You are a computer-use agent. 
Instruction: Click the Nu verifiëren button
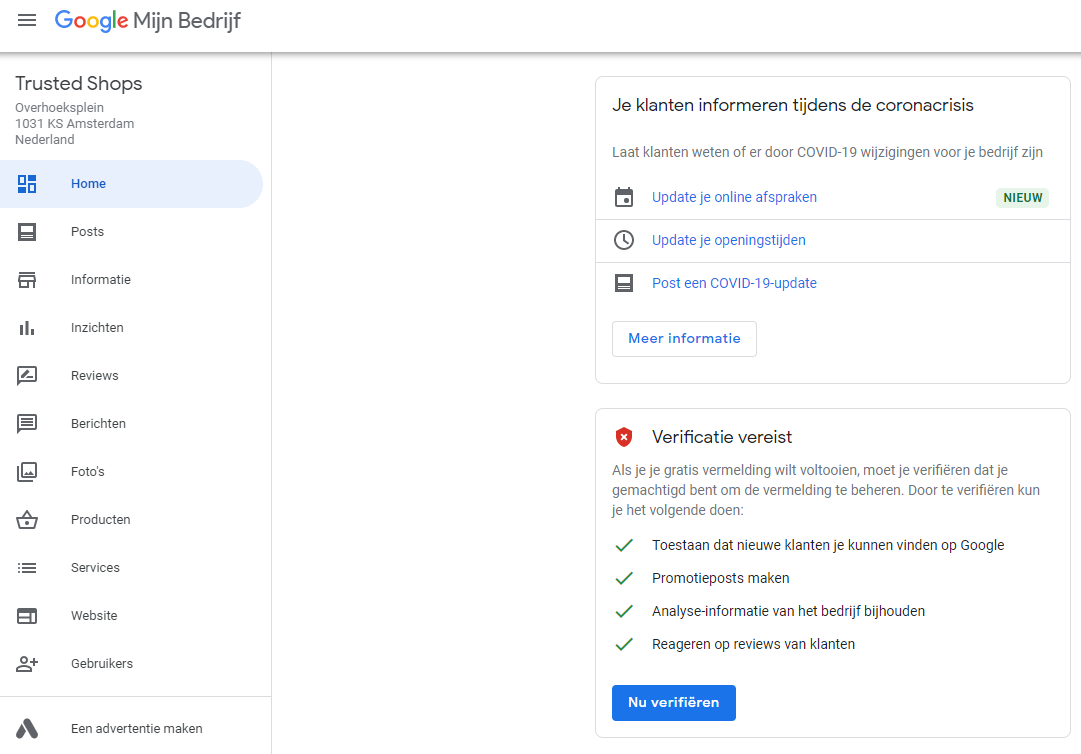(x=674, y=703)
